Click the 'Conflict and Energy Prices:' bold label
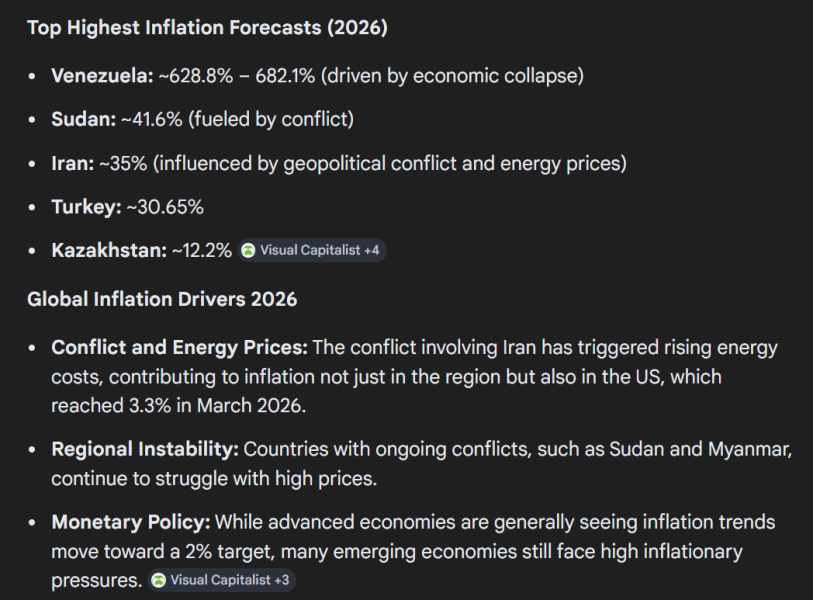 click(x=179, y=347)
